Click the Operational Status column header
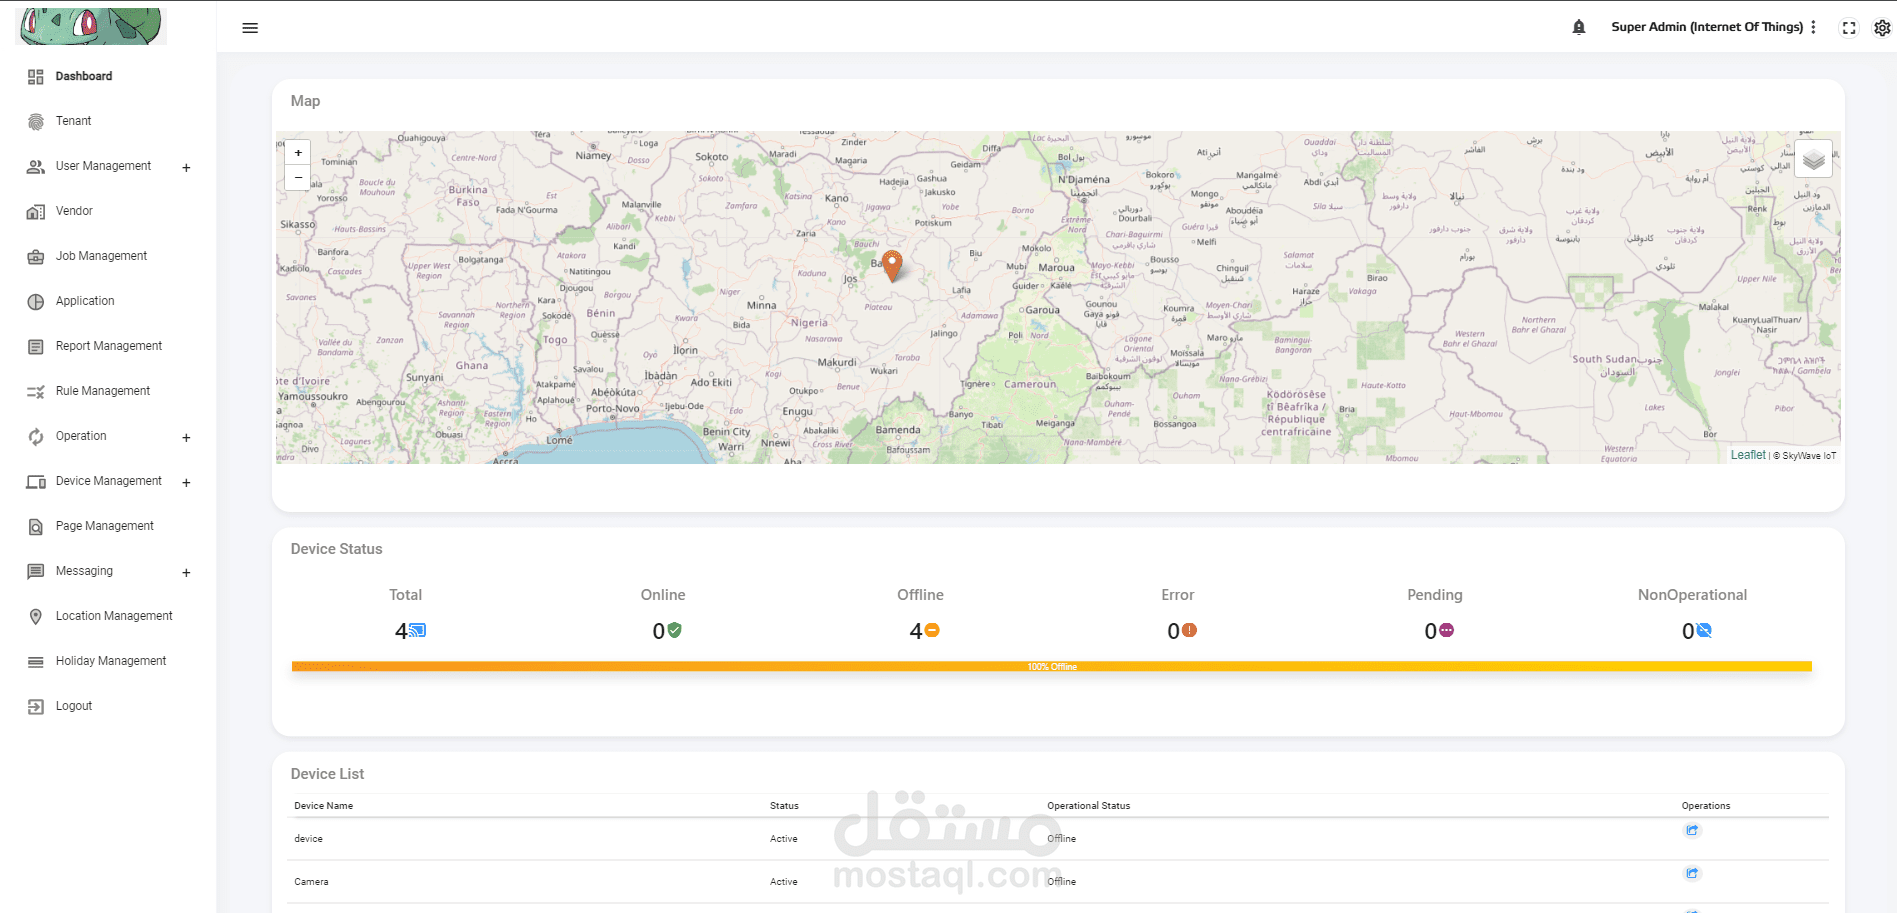This screenshot has height=913, width=1897. [x=1089, y=806]
